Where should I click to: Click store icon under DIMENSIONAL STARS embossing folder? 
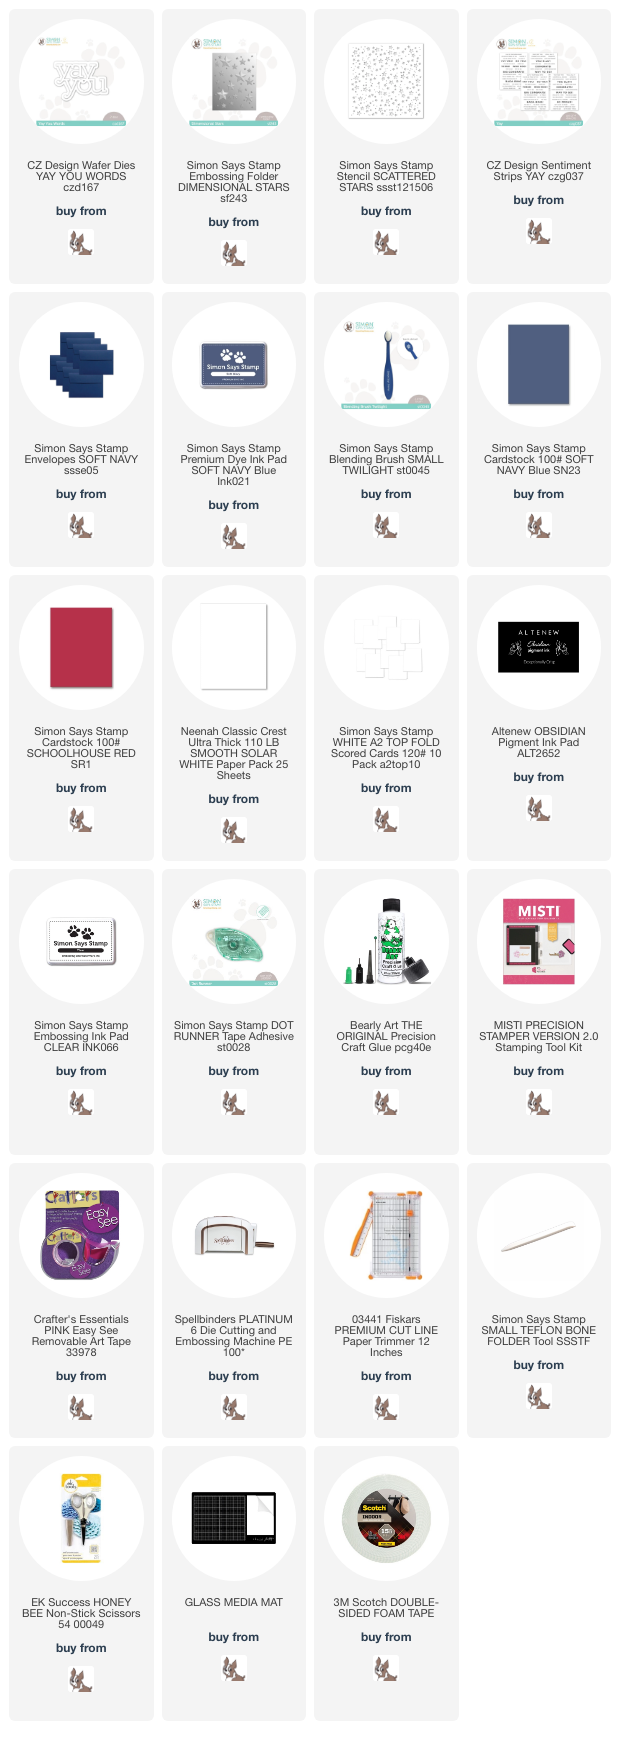click(x=234, y=253)
